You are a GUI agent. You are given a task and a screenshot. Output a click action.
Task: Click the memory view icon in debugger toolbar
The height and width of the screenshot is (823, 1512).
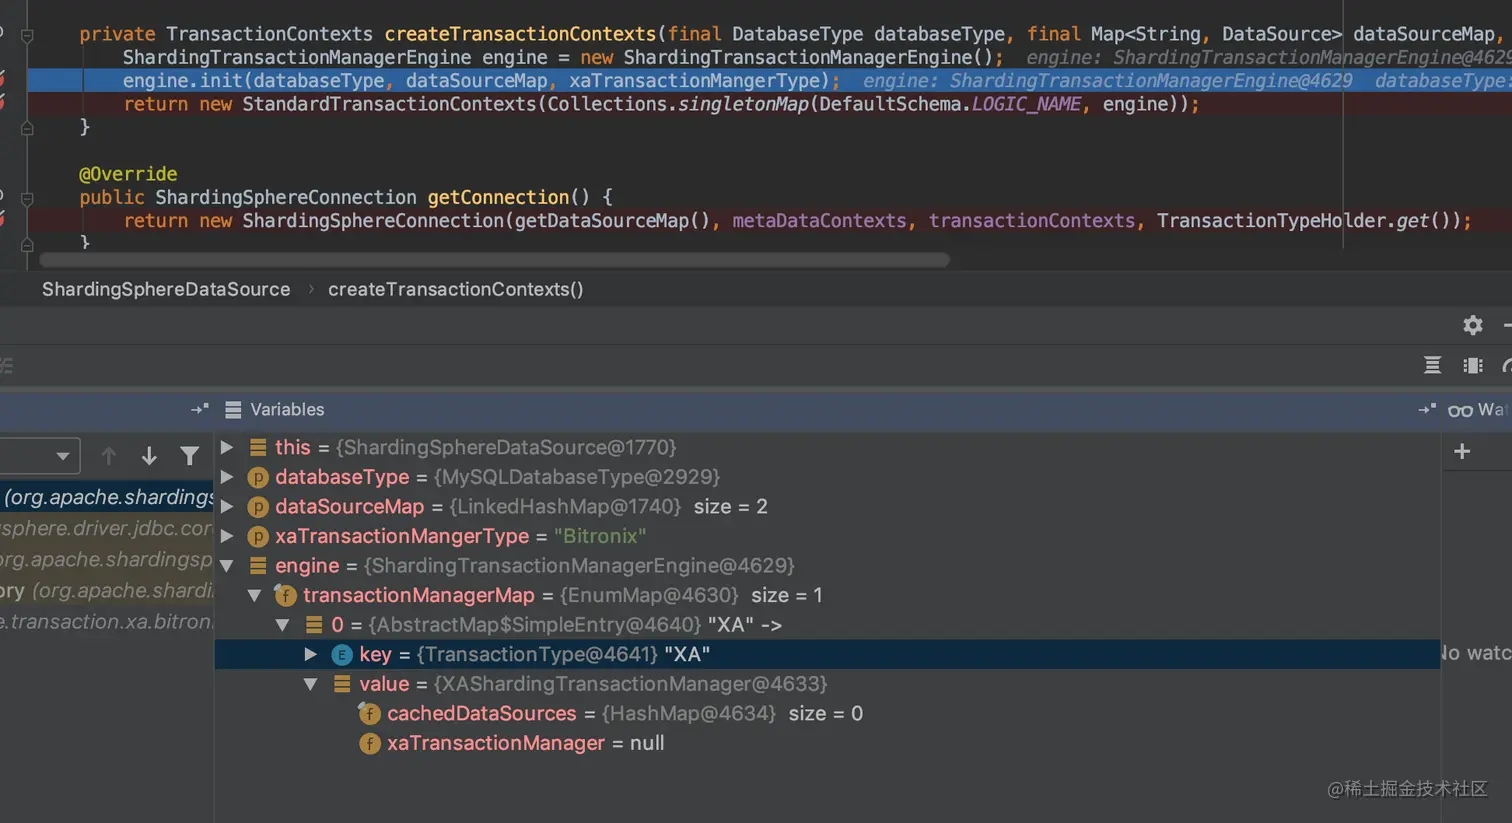[1472, 365]
